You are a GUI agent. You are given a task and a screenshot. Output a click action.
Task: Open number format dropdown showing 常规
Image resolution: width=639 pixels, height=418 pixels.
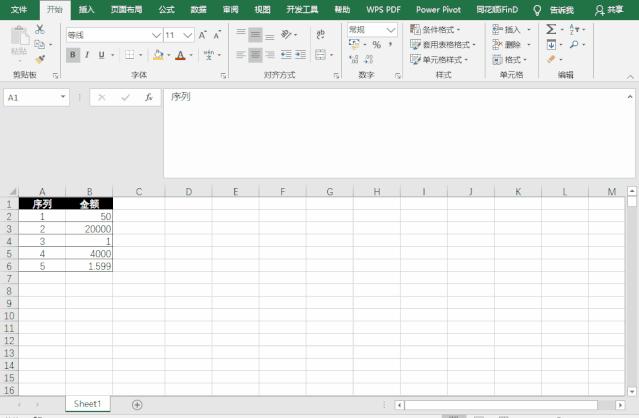(x=390, y=30)
